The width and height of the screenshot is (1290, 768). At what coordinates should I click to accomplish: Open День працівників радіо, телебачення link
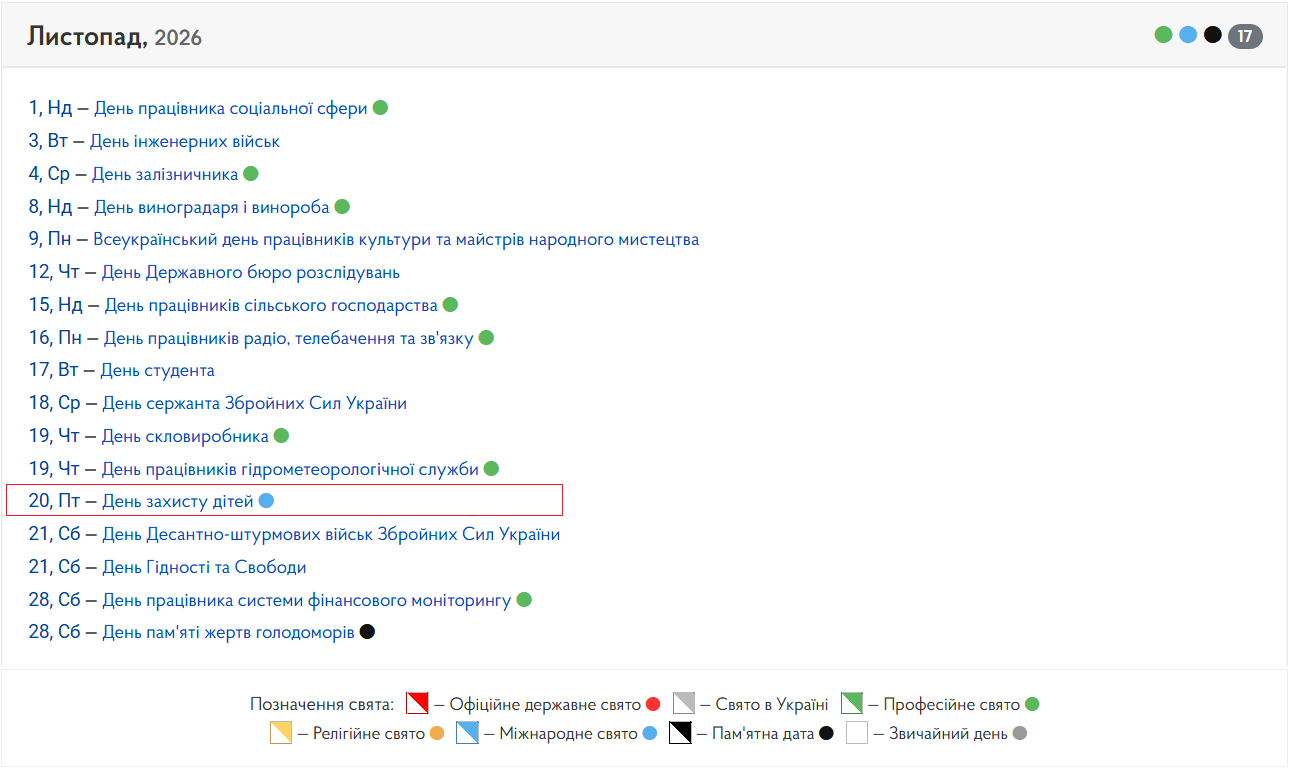[x=289, y=338]
